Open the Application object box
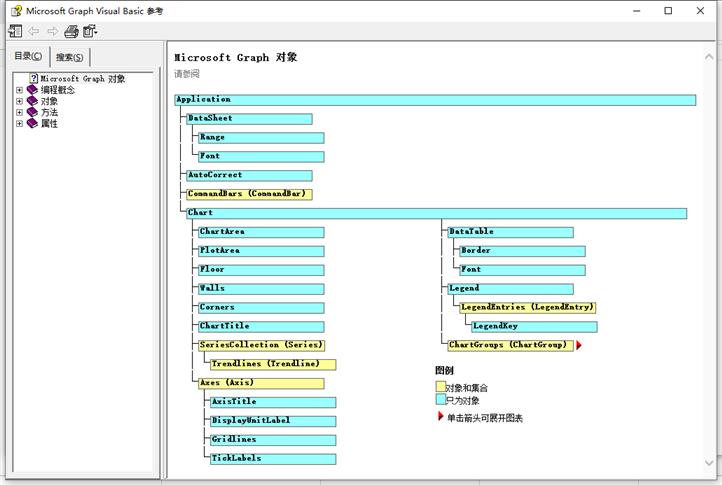This screenshot has width=722, height=485. click(x=435, y=100)
